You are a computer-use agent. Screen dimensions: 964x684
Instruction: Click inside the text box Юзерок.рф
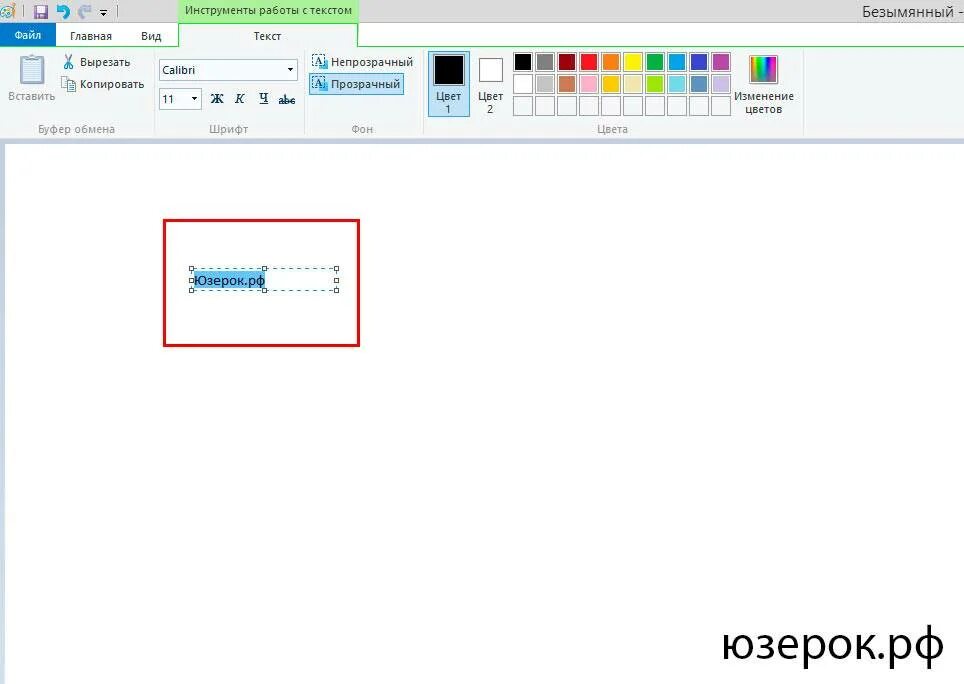(264, 280)
